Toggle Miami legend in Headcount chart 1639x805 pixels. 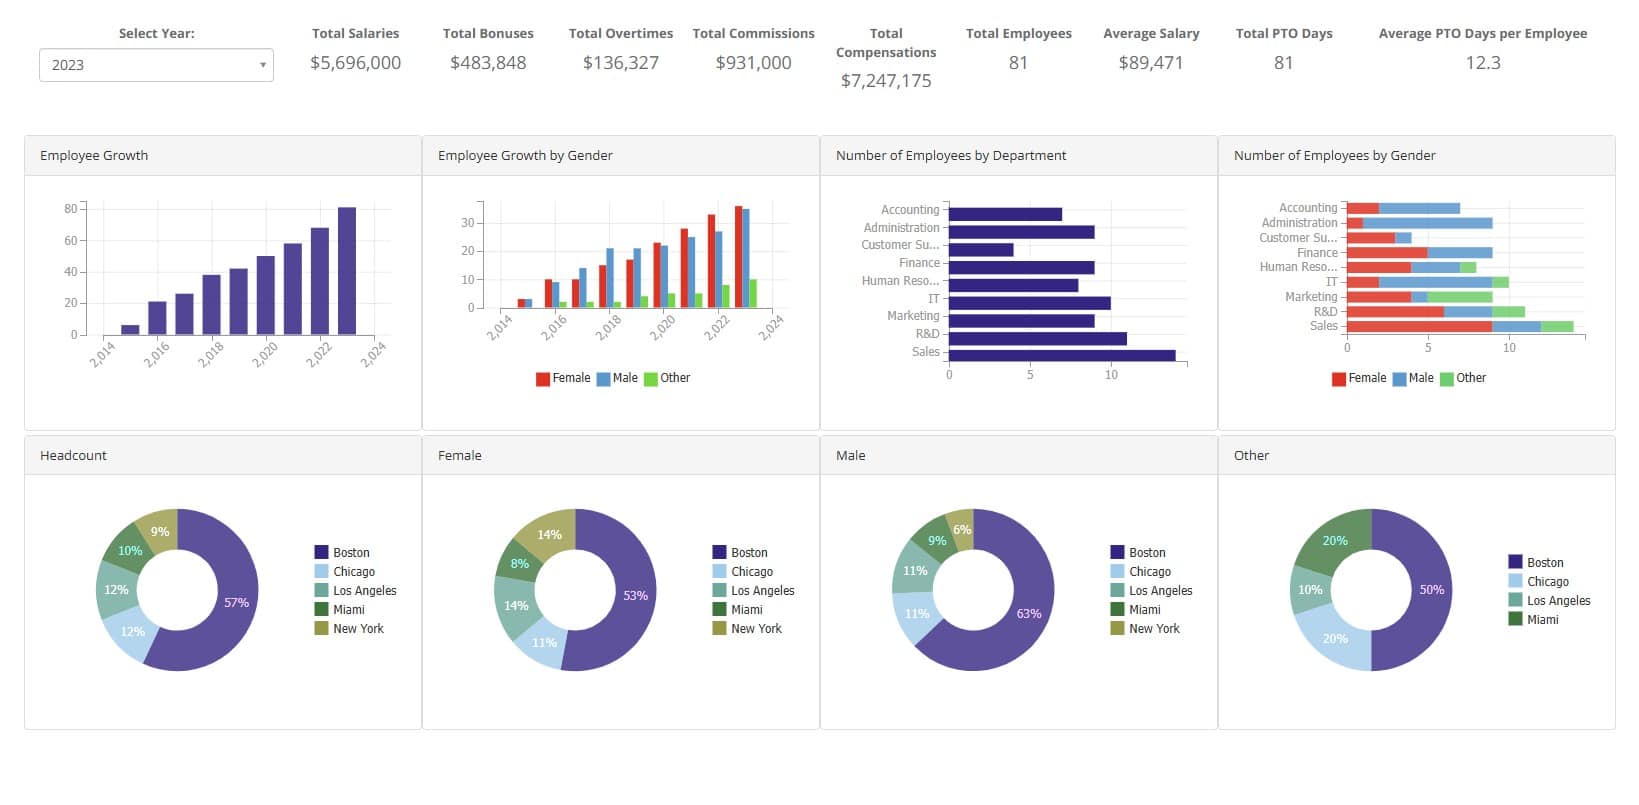(339, 609)
